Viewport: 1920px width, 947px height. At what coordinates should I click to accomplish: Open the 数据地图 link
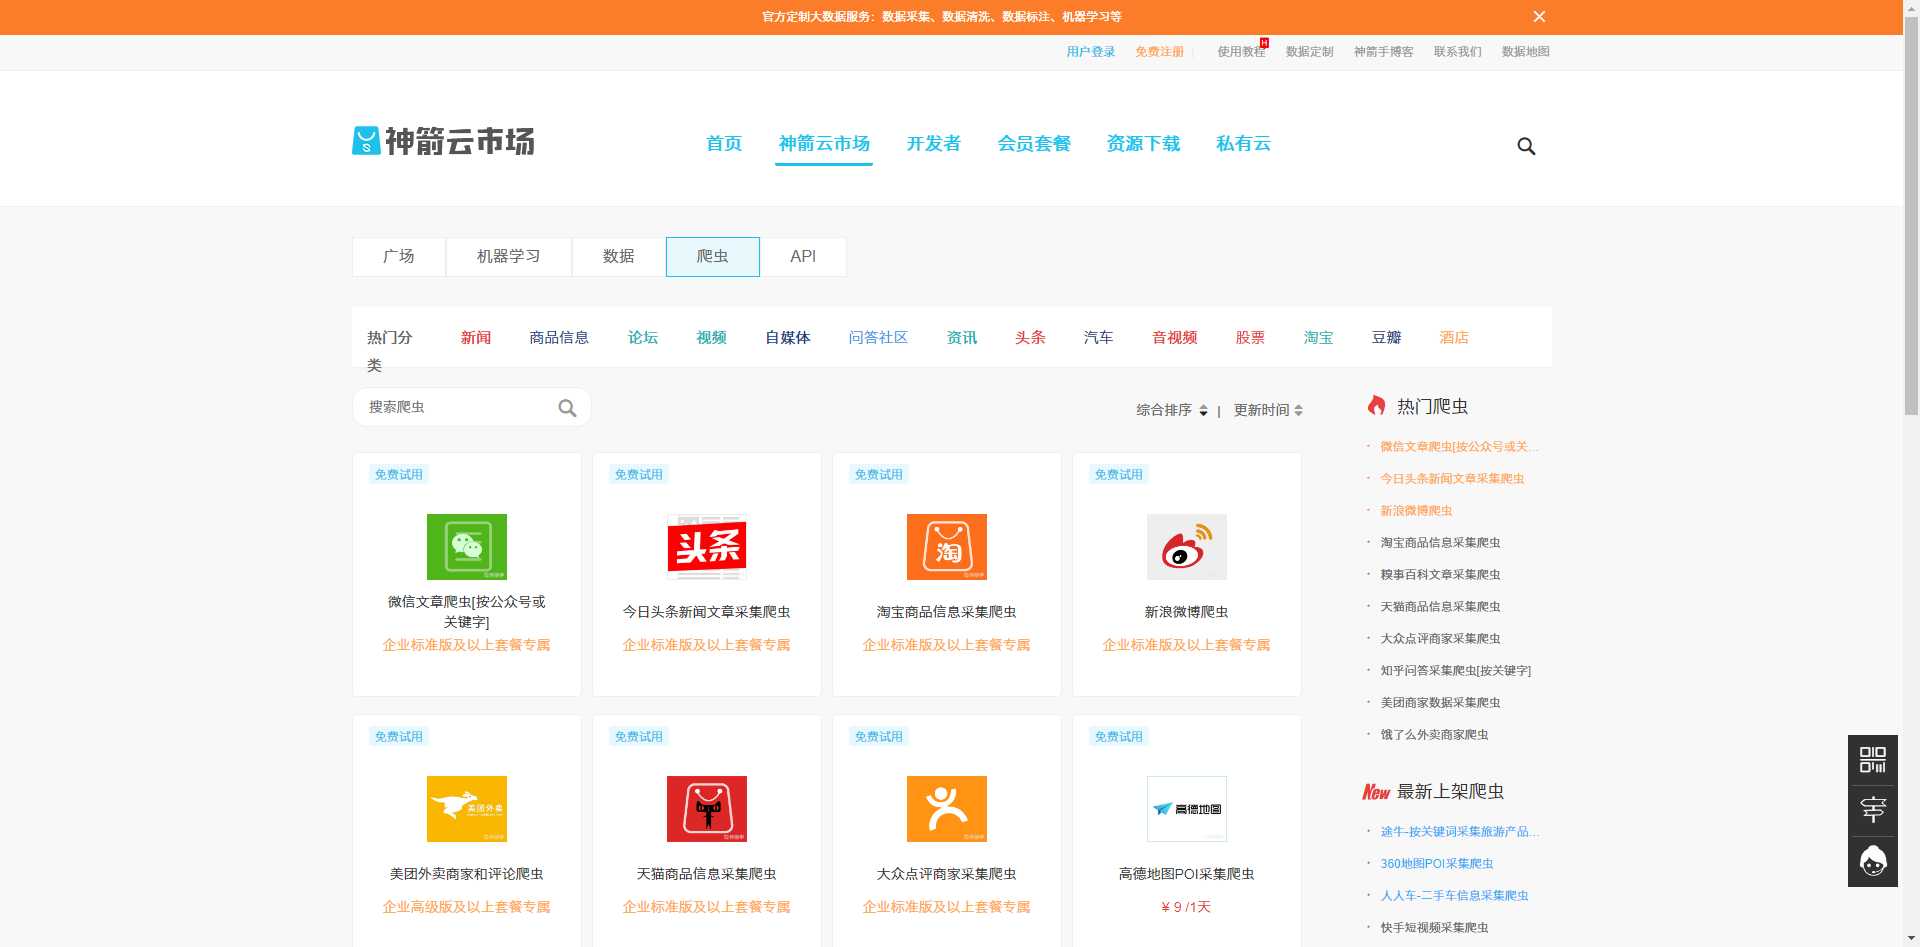tap(1526, 52)
